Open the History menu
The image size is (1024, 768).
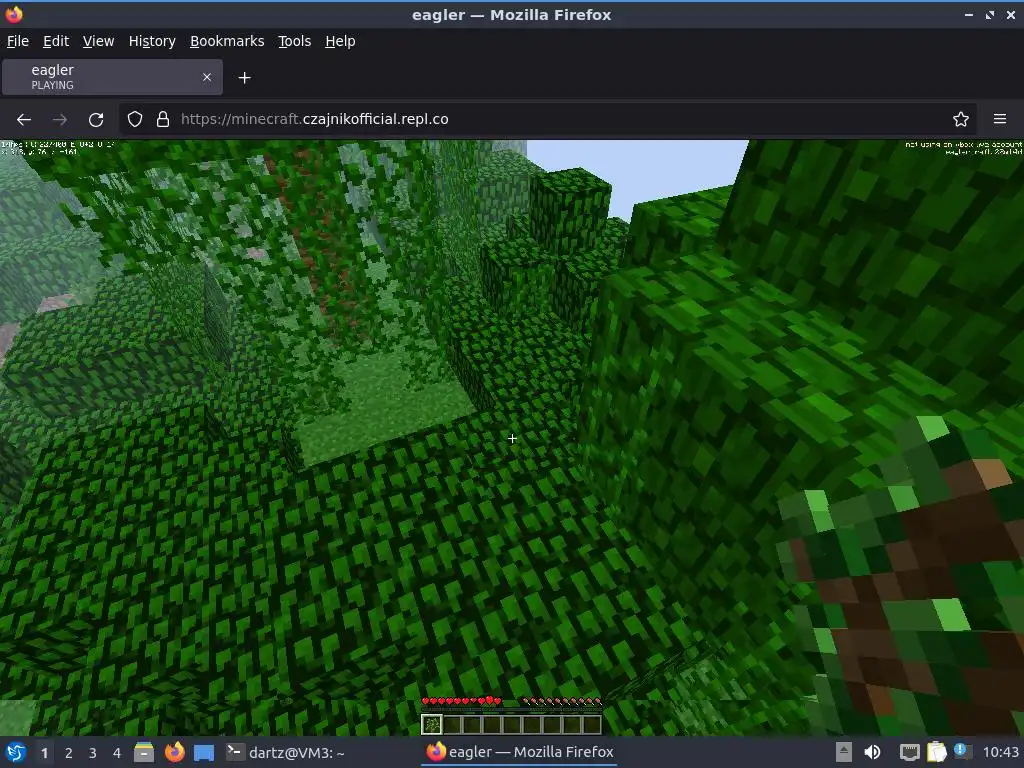coord(152,41)
